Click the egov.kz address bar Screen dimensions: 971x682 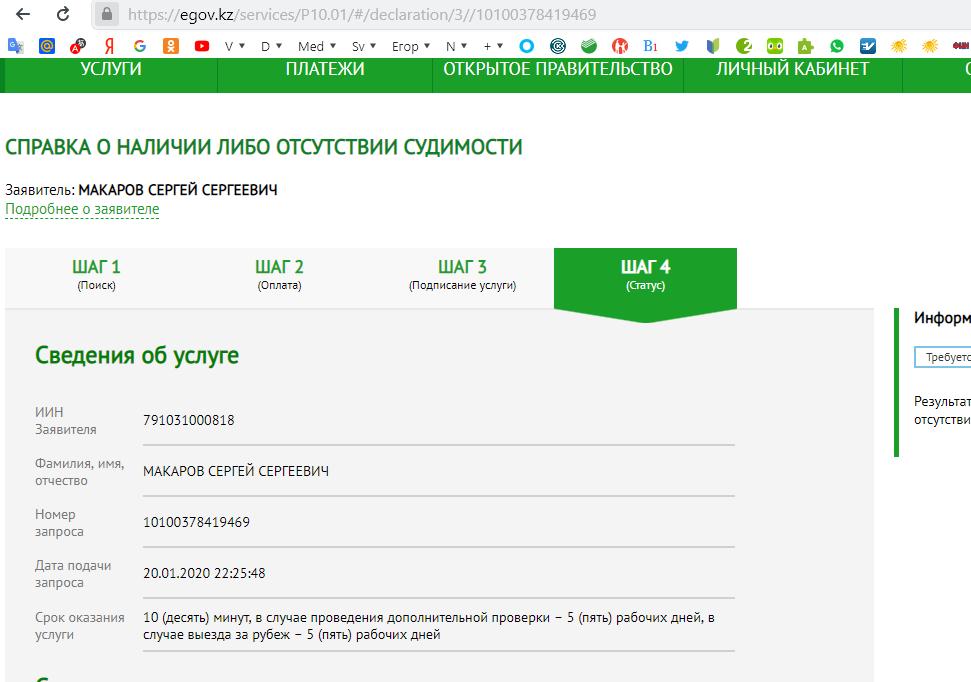500,15
